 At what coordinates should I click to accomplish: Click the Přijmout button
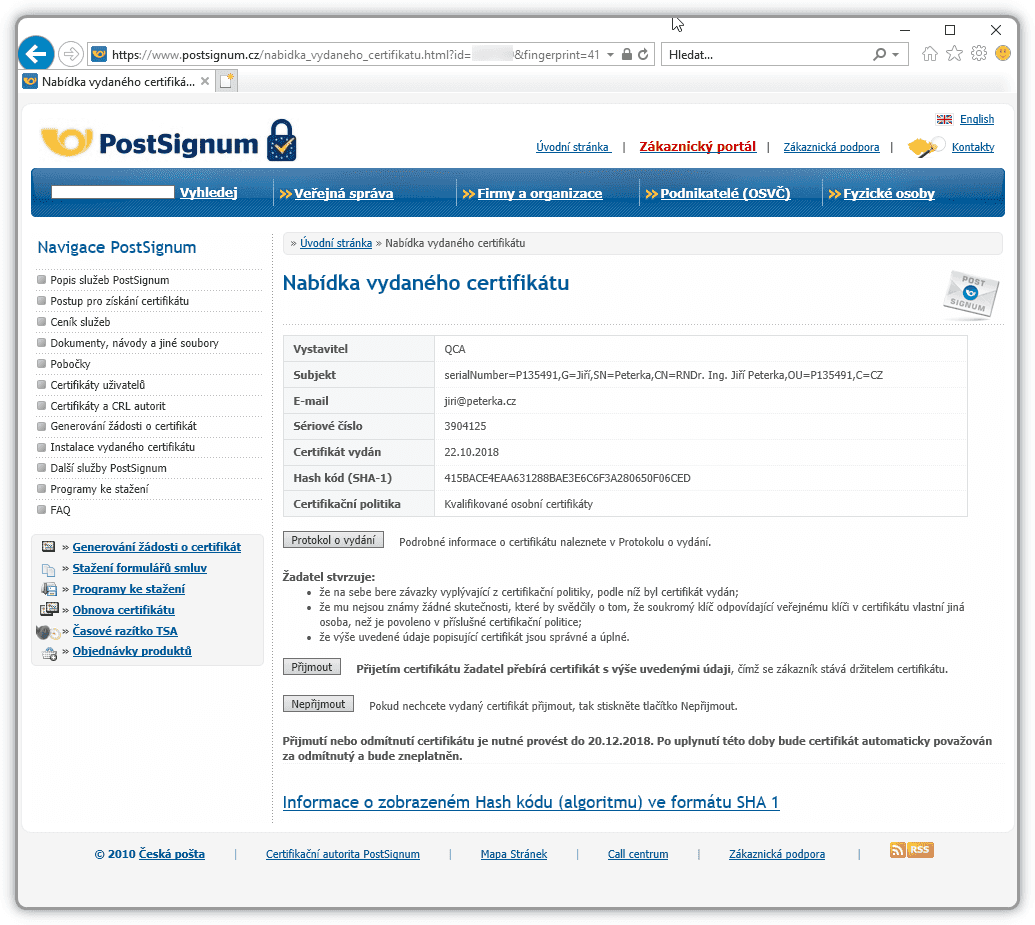[x=312, y=667]
